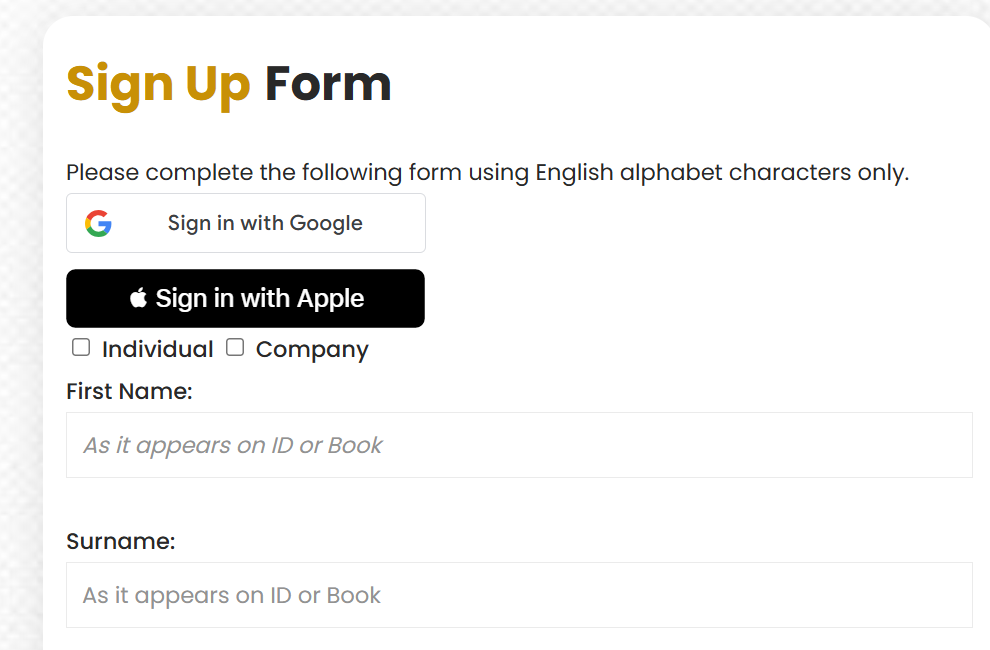Tick the Individual checkbox

point(81,347)
